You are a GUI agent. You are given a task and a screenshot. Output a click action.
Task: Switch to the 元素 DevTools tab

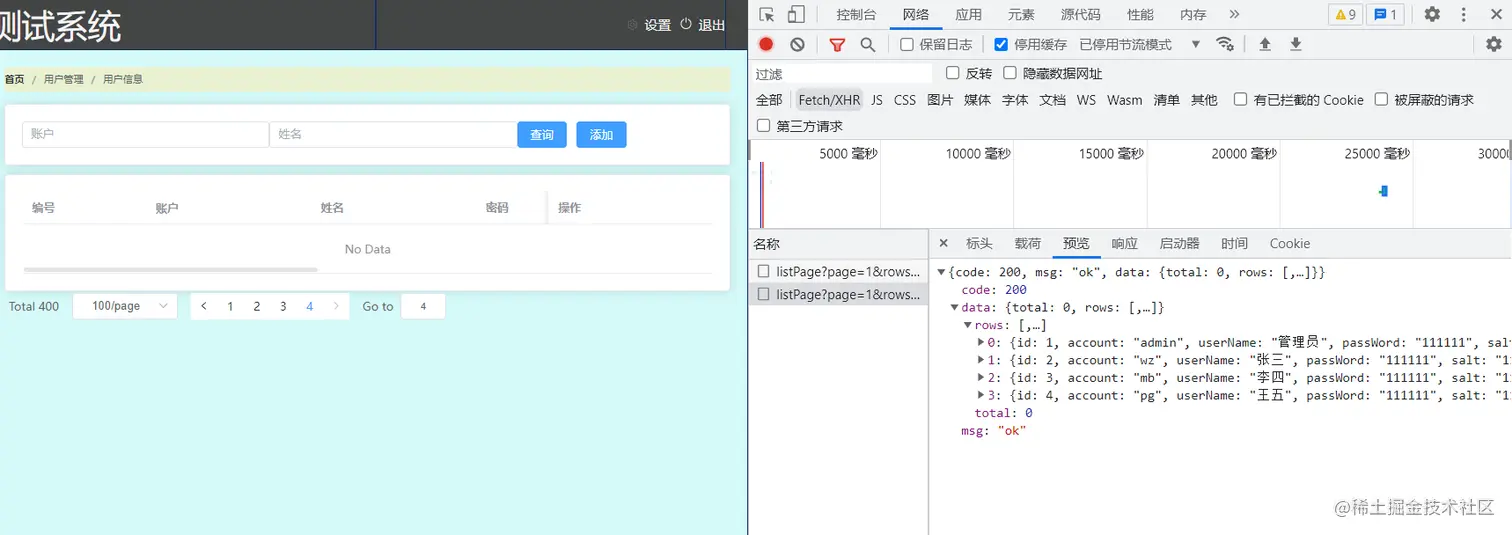tap(1021, 14)
